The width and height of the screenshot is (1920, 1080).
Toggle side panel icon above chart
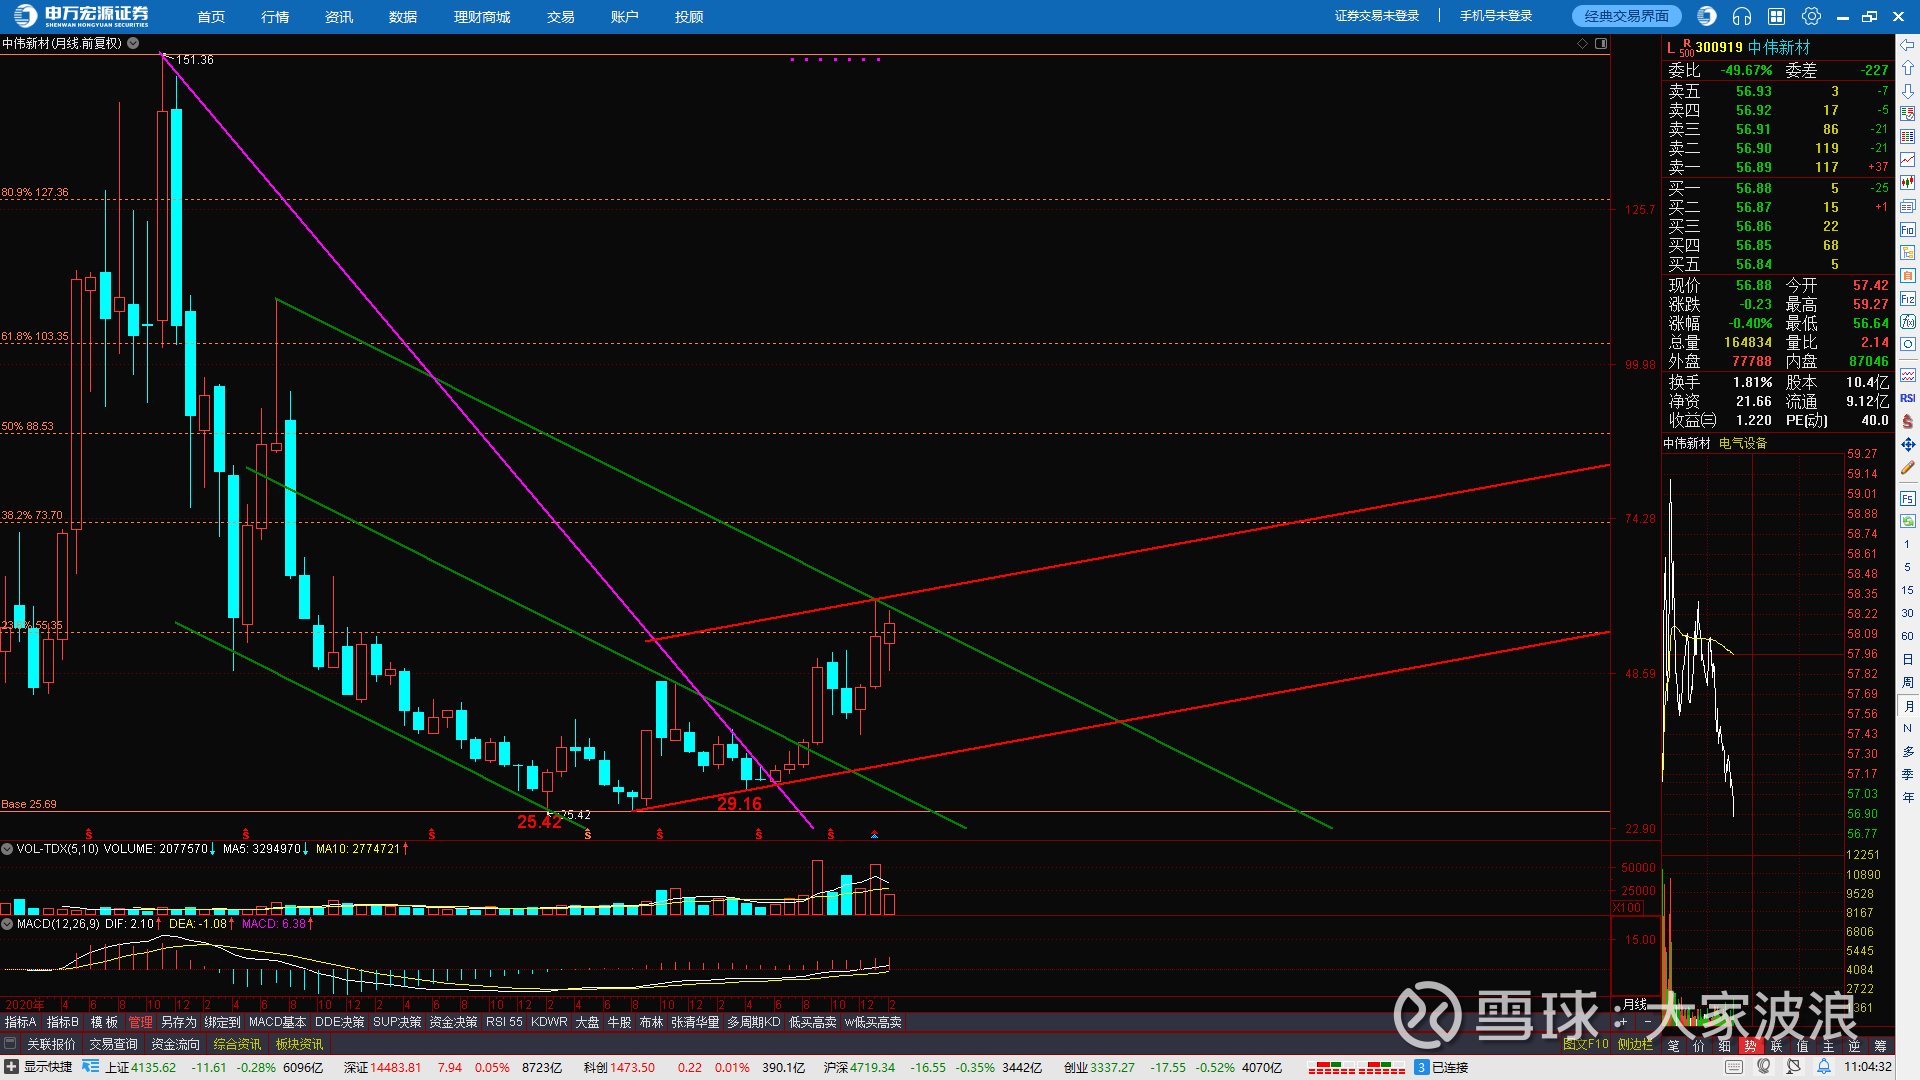click(x=1601, y=44)
